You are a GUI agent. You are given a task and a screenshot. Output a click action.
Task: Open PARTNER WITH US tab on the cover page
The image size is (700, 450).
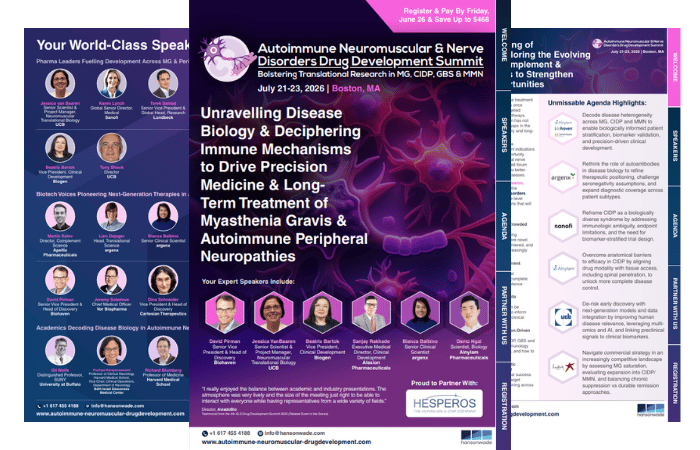point(504,316)
